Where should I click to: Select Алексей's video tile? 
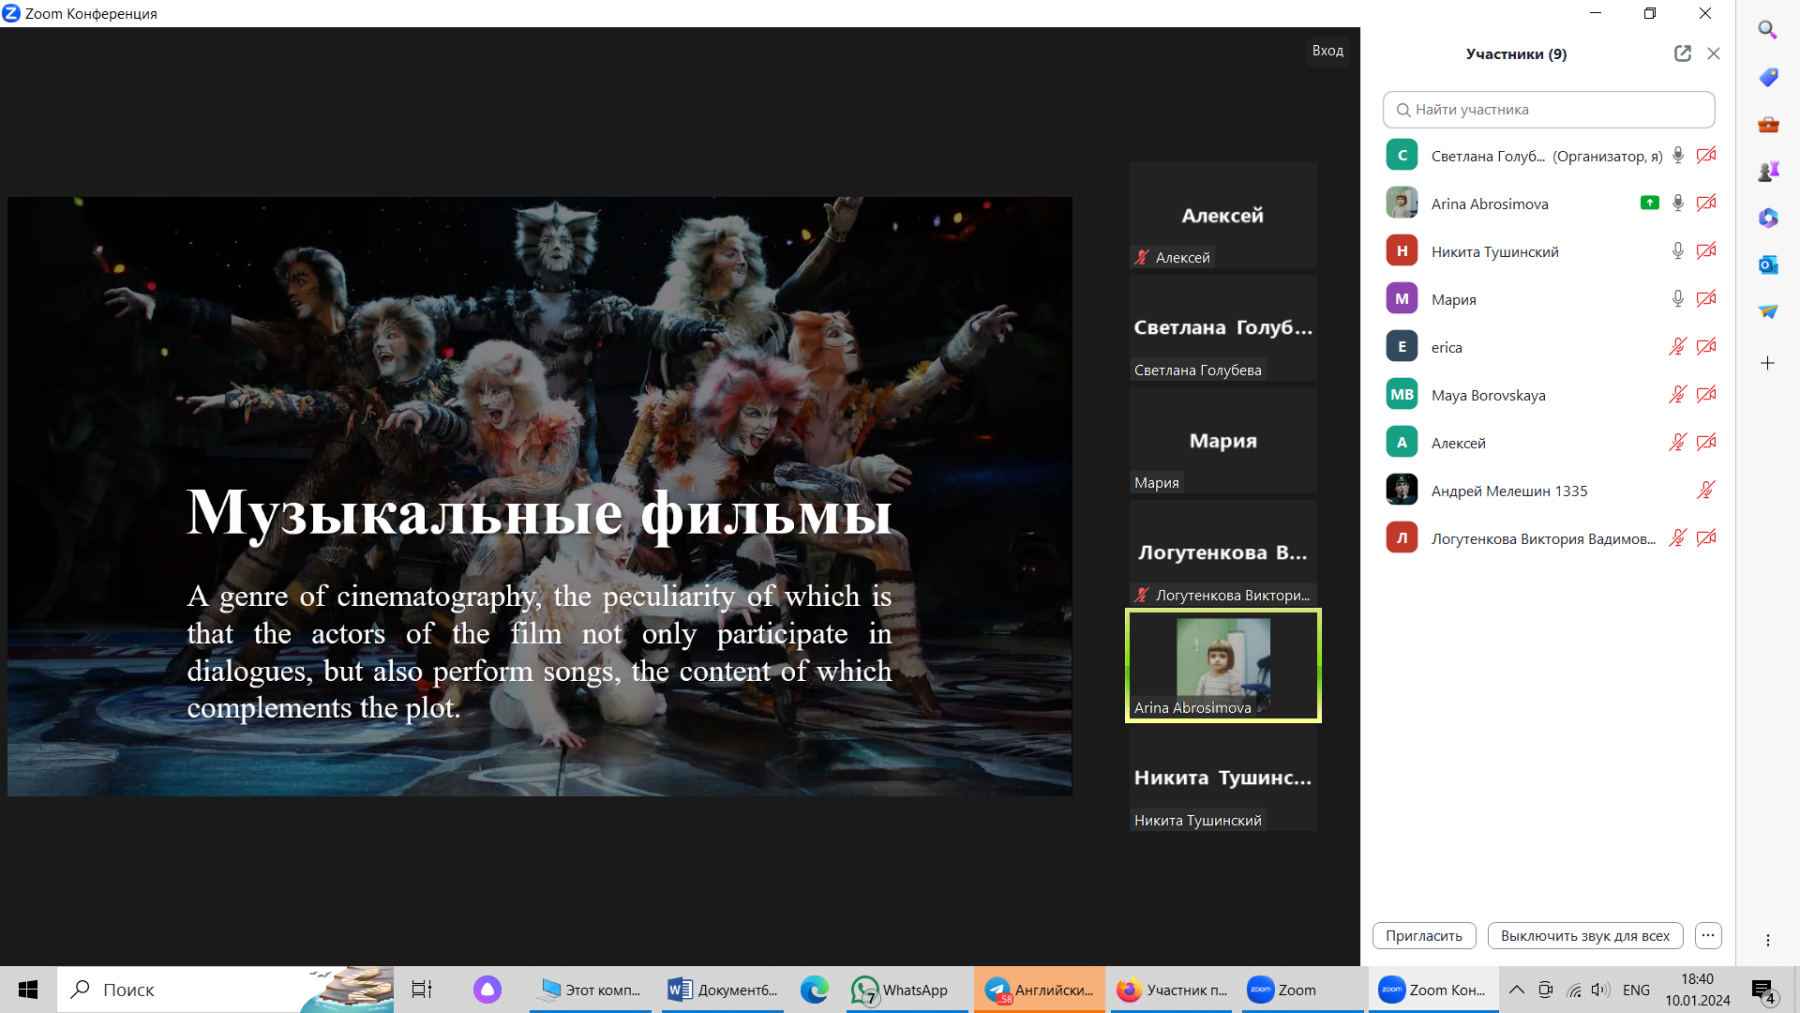pos(1223,215)
